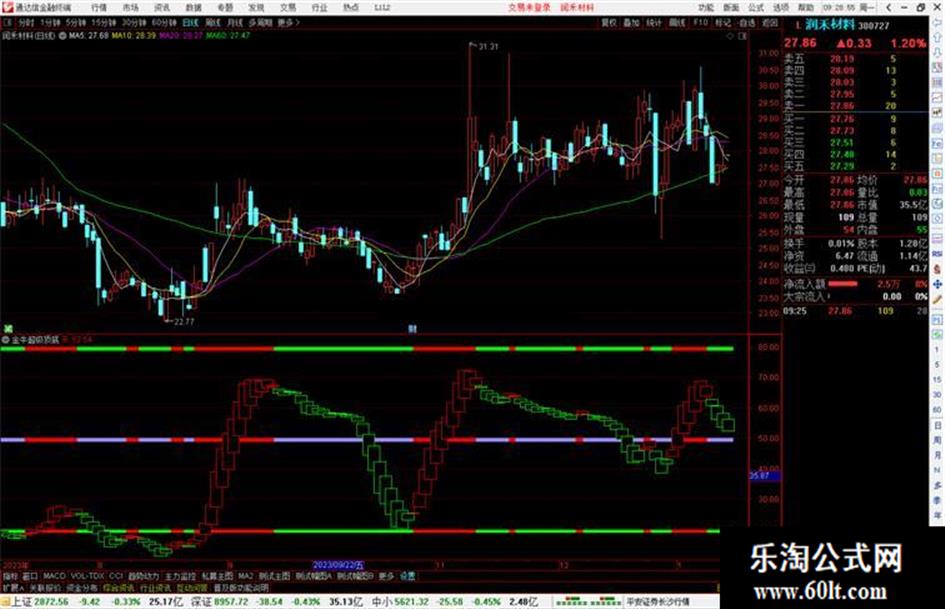Click the 画线 drawing button

pyautogui.click(x=677, y=22)
